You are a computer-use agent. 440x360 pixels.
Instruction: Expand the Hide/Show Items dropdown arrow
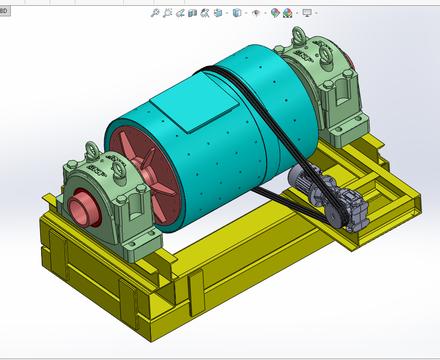point(265,13)
